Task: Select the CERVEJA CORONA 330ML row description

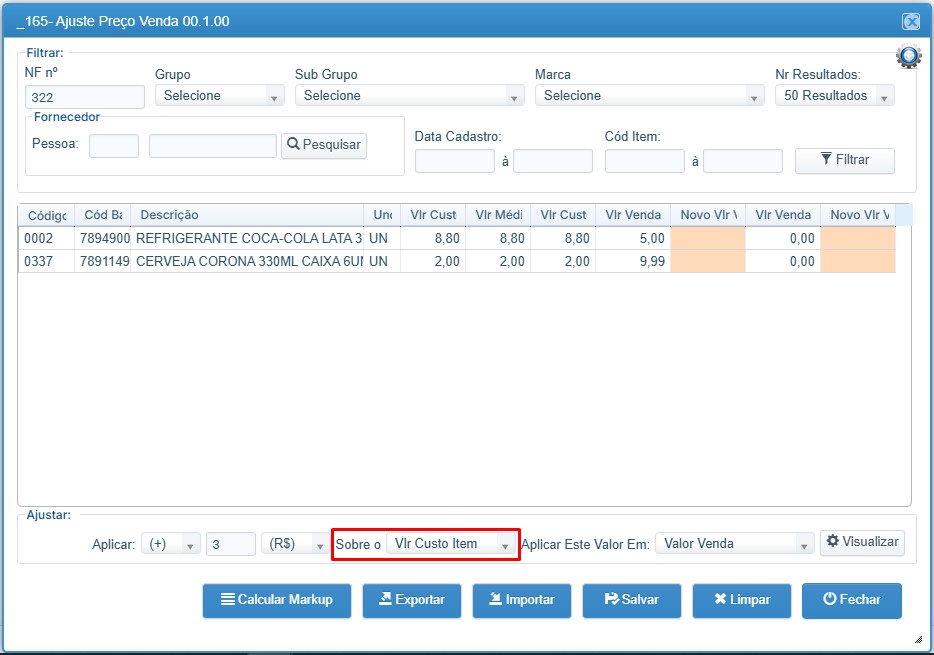Action: pyautogui.click(x=249, y=261)
